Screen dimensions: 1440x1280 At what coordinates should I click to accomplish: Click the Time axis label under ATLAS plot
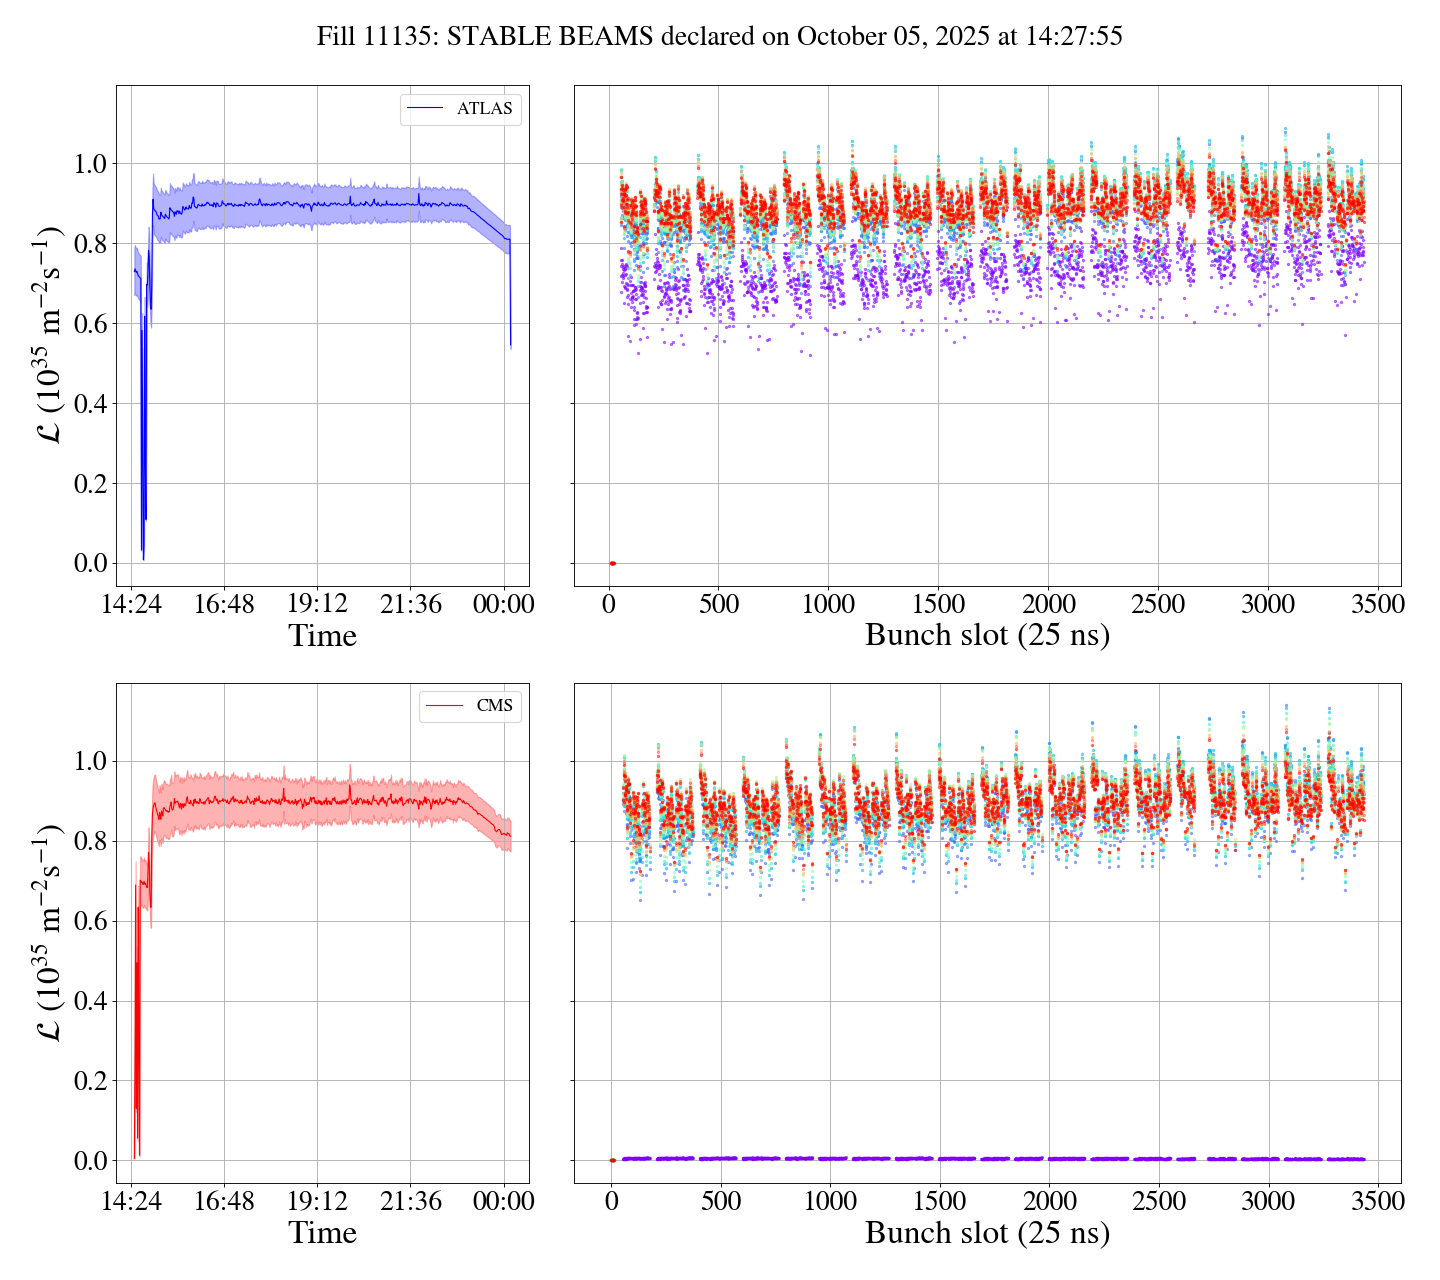click(x=322, y=636)
